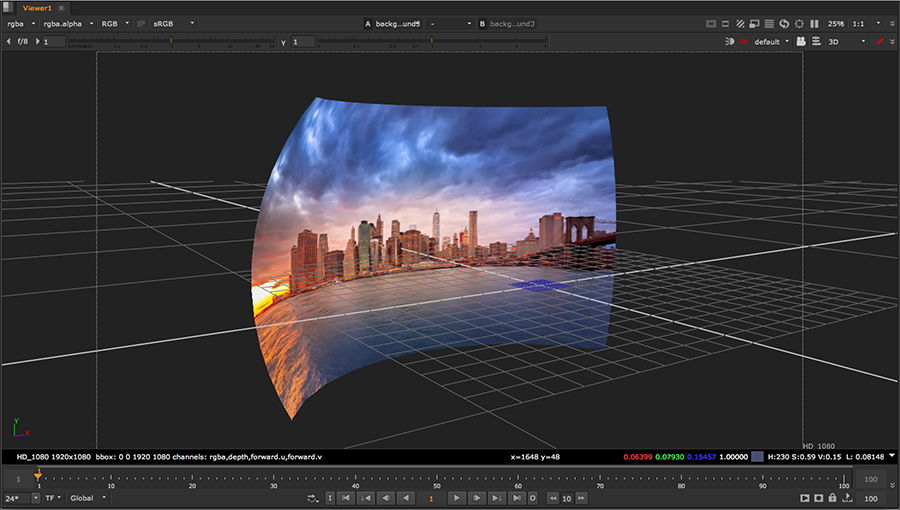The height and width of the screenshot is (510, 900).
Task: Toggle the IP input process button
Action: click(x=141, y=23)
